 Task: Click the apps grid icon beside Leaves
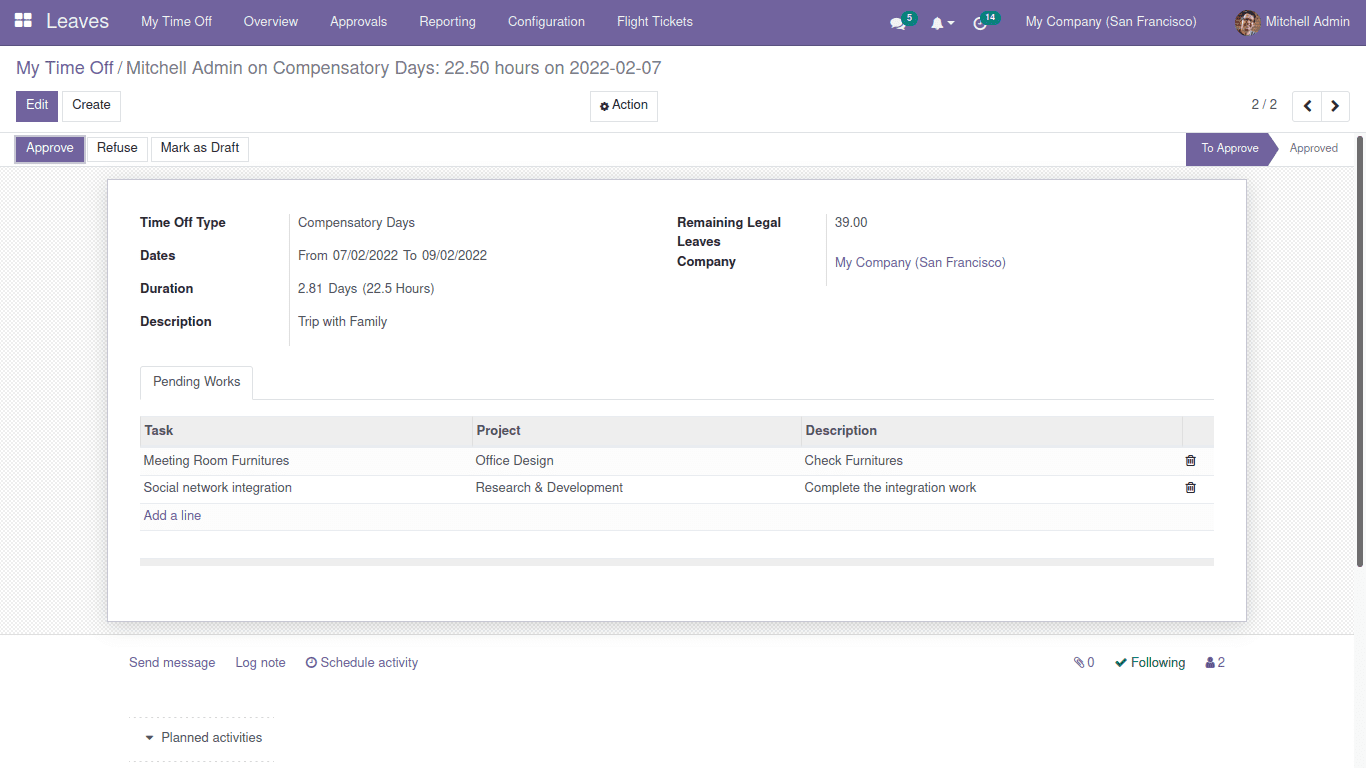coord(22,20)
